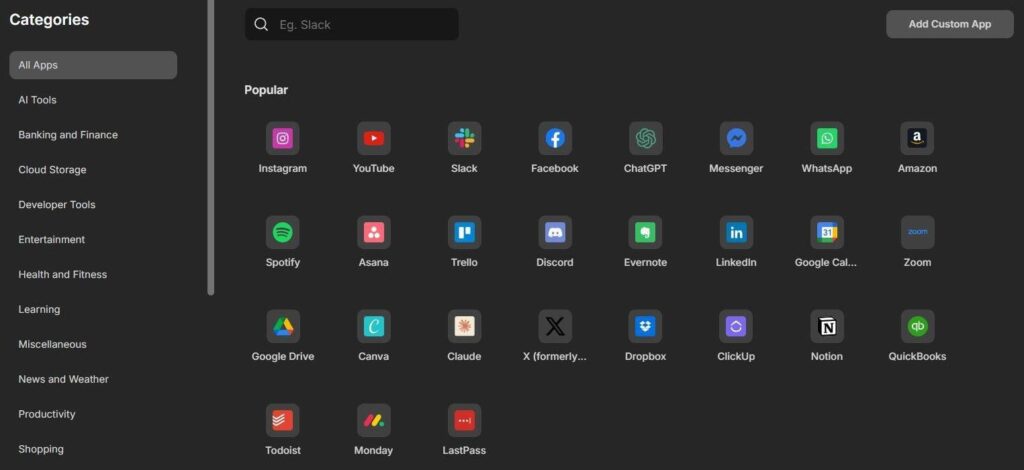Open the Miscellaneous category
This screenshot has height=470, width=1024.
tap(52, 345)
